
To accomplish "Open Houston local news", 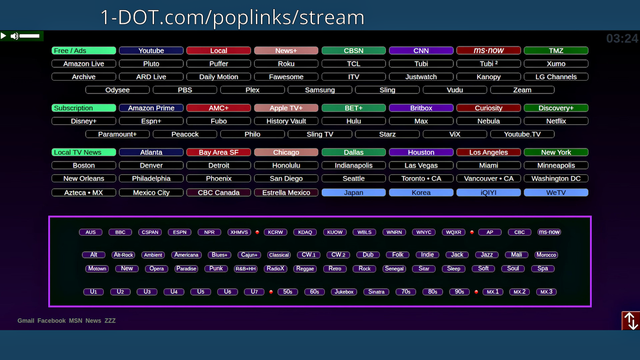I will pyautogui.click(x=421, y=152).
